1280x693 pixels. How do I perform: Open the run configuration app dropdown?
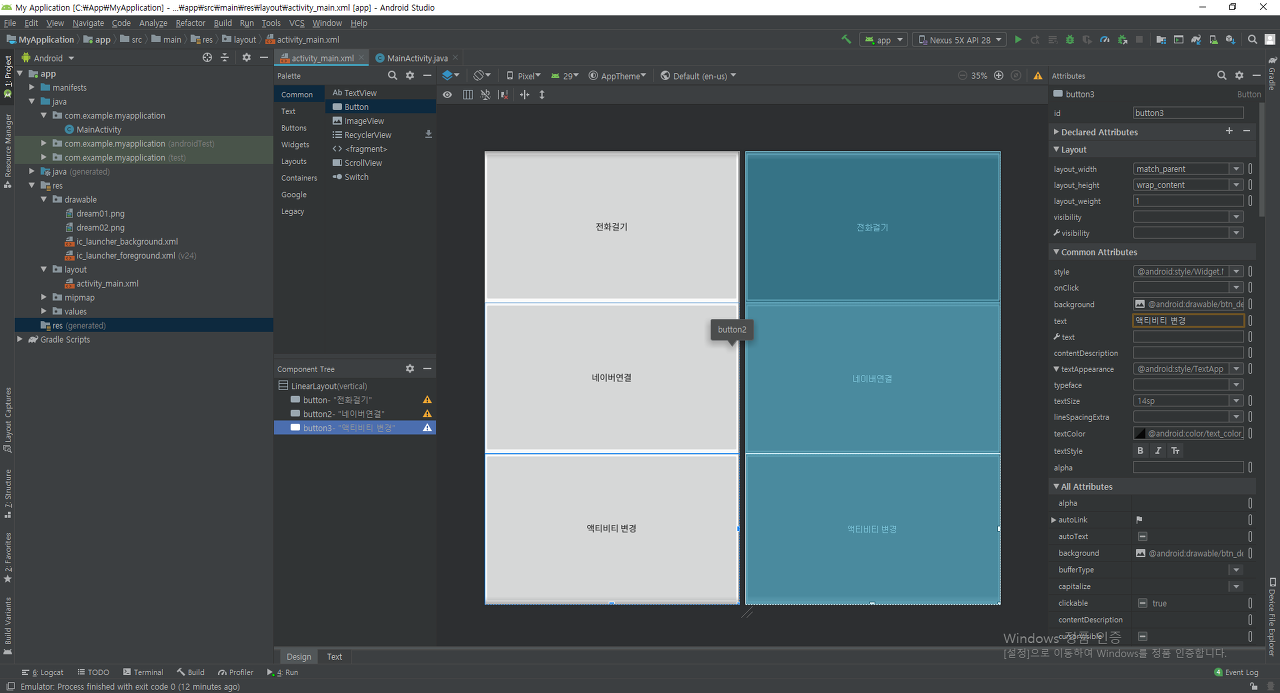(x=883, y=40)
